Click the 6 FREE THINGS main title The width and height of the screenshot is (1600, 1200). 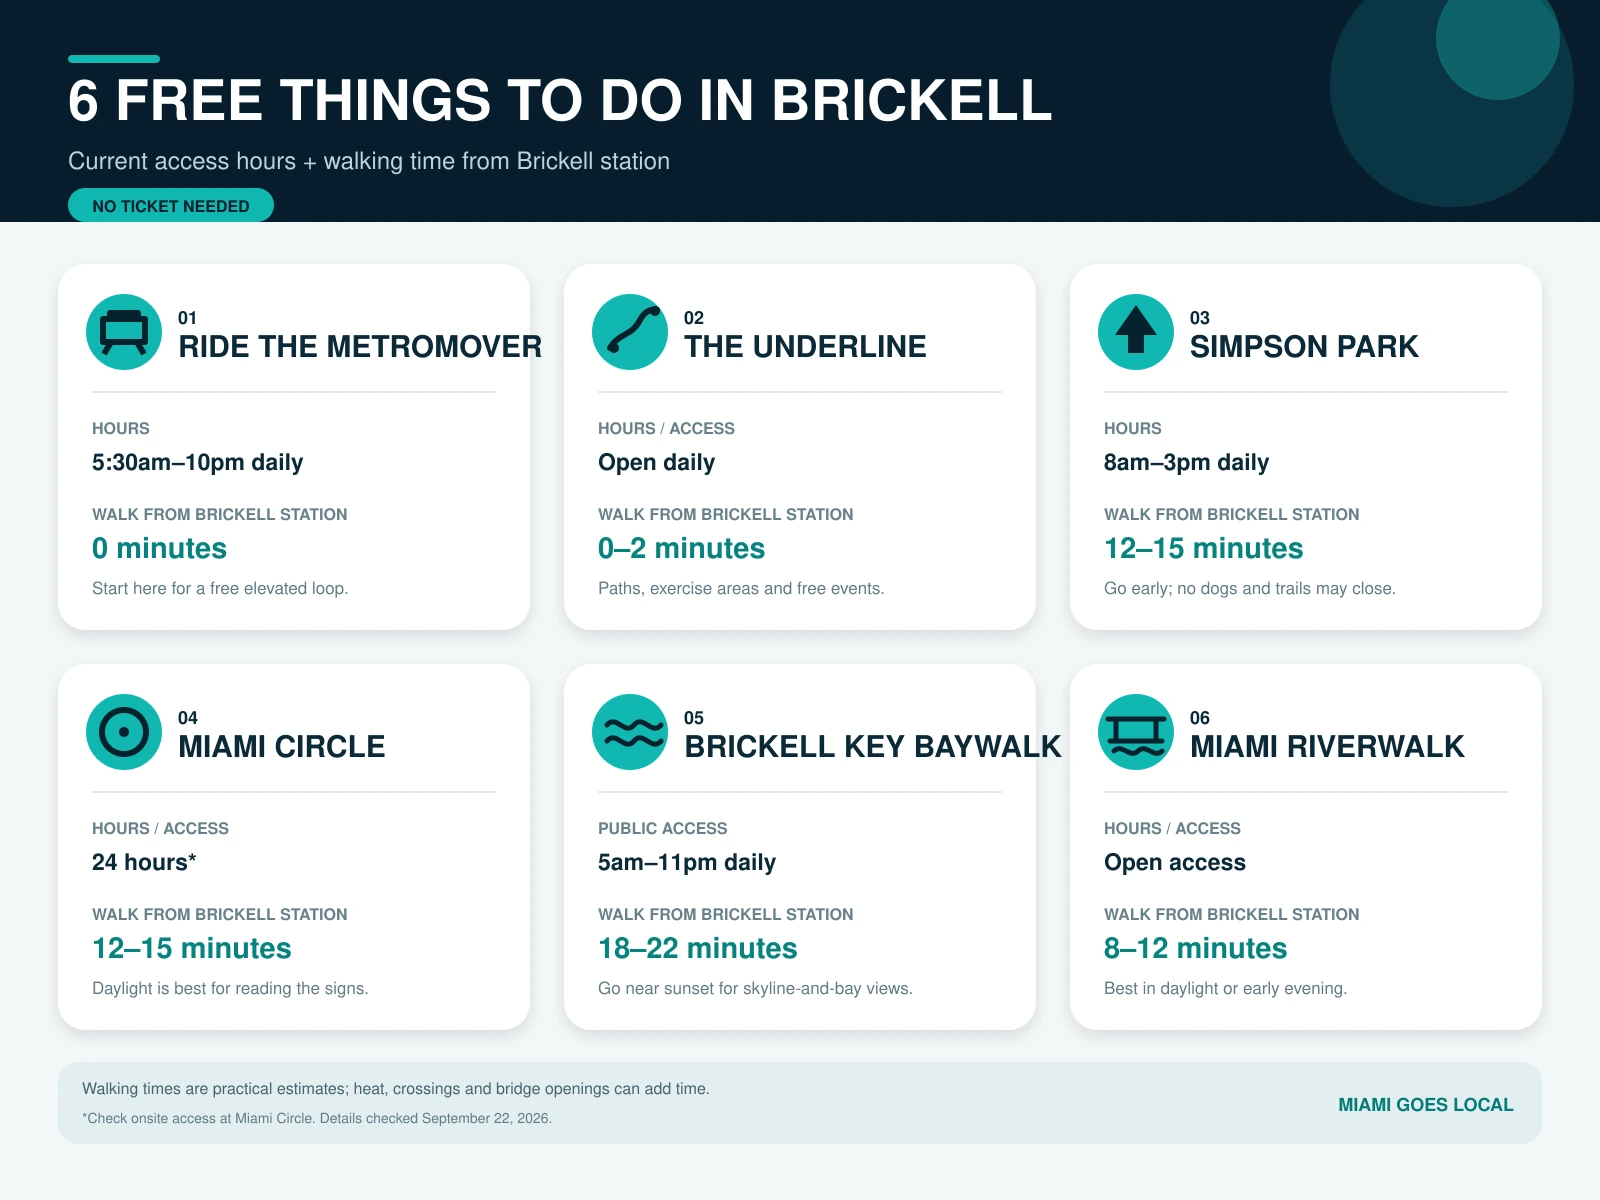tap(560, 100)
